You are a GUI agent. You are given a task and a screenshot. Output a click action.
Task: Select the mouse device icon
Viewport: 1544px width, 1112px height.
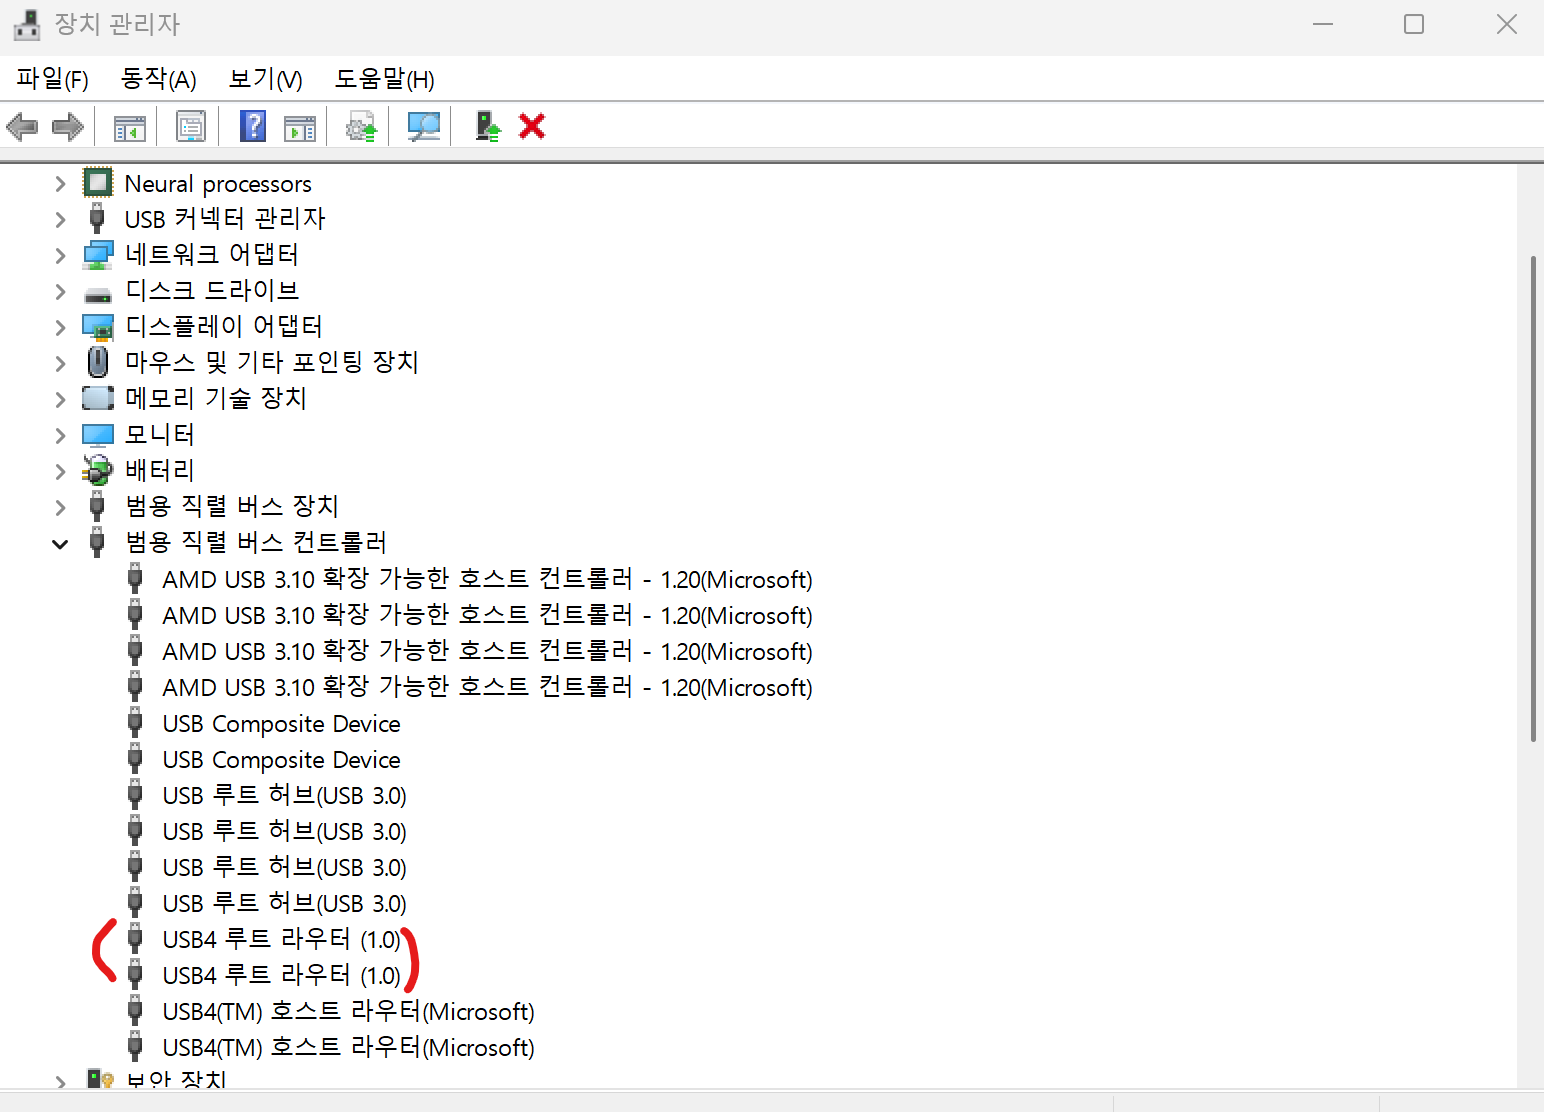click(98, 362)
